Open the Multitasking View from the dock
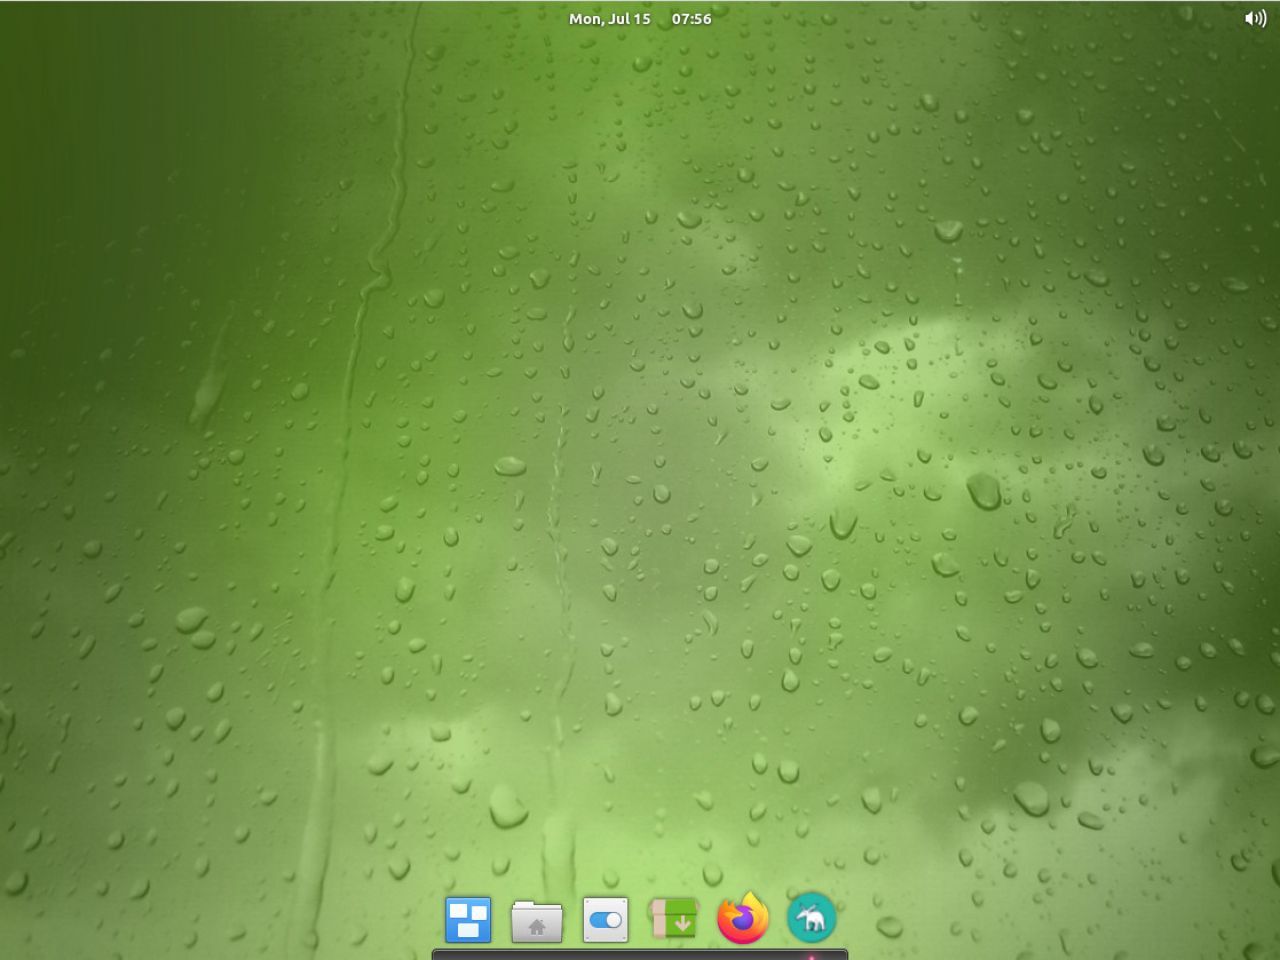1280x960 pixels. point(468,919)
